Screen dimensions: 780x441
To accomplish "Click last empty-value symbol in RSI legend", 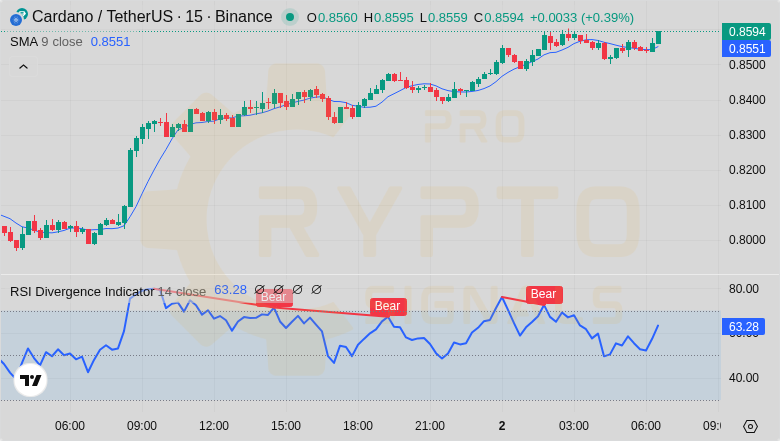I will click(x=316, y=289).
